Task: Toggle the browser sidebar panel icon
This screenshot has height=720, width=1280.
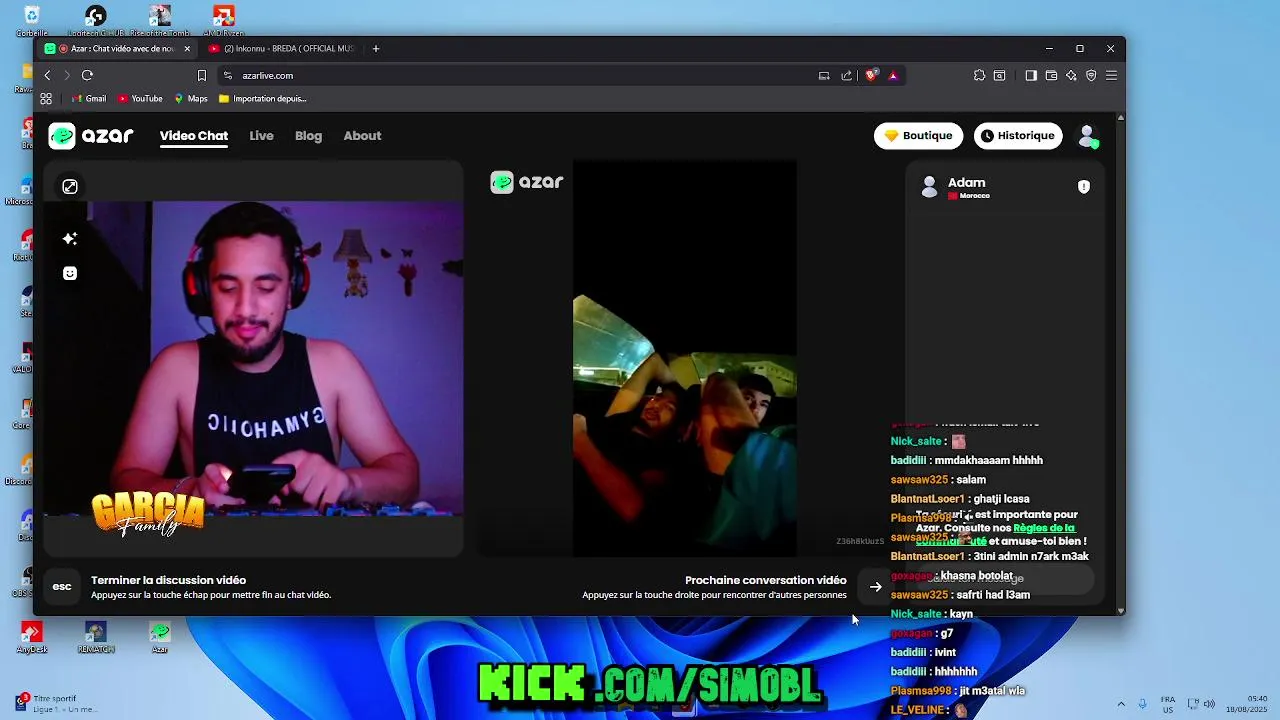Action: coord(1031,75)
